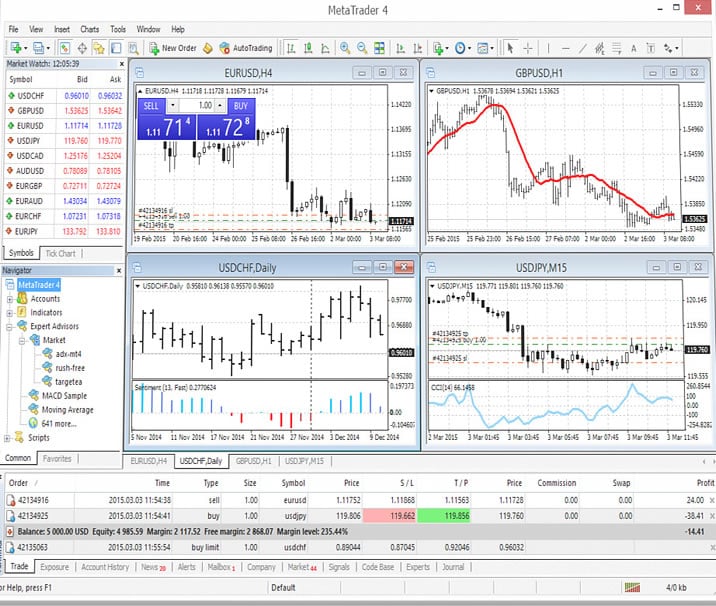Toggle chart auto scroll icon
Image resolution: width=716 pixels, height=606 pixels.
[x=400, y=48]
